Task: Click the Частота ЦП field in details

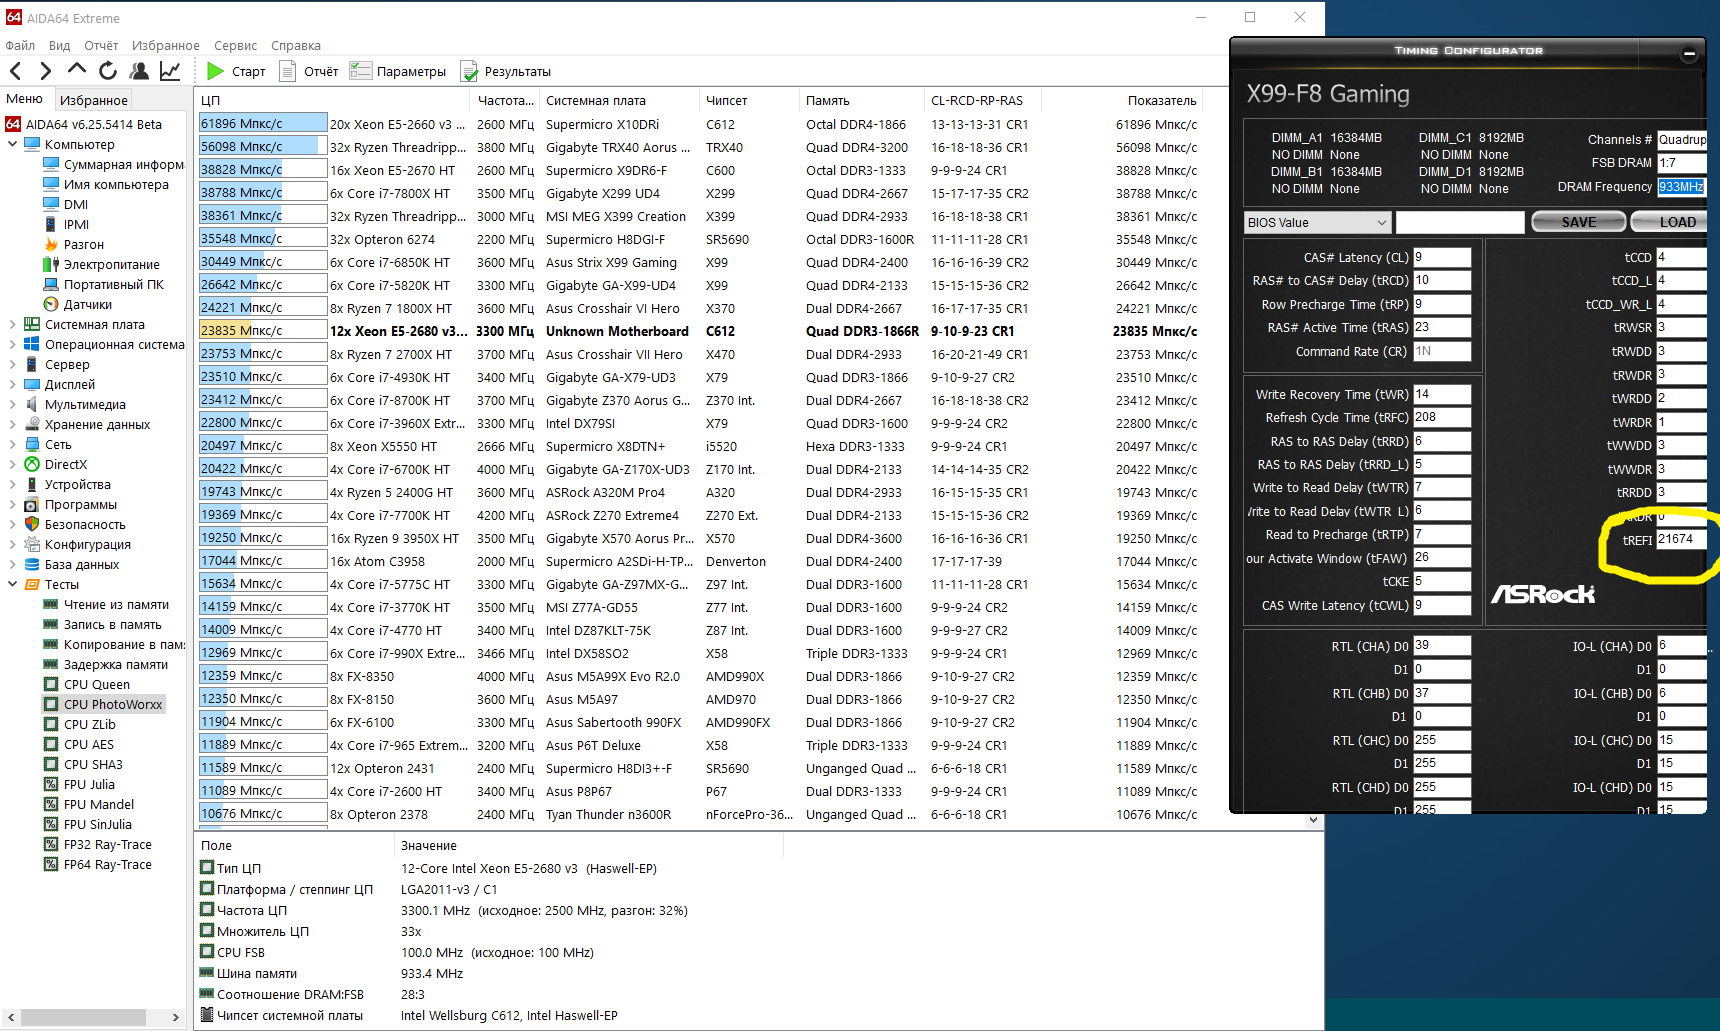Action: click(x=252, y=910)
